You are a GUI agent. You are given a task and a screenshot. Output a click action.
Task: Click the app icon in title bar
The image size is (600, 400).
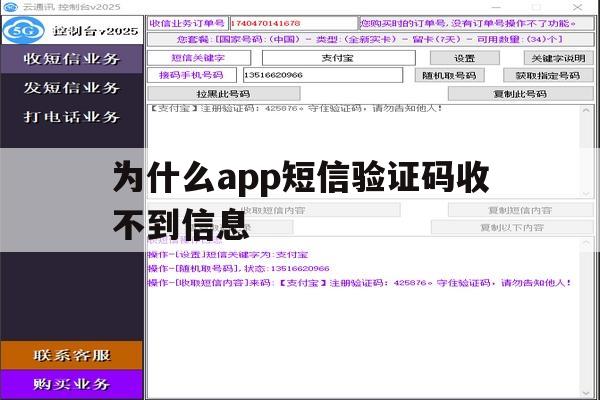pos(10,7)
